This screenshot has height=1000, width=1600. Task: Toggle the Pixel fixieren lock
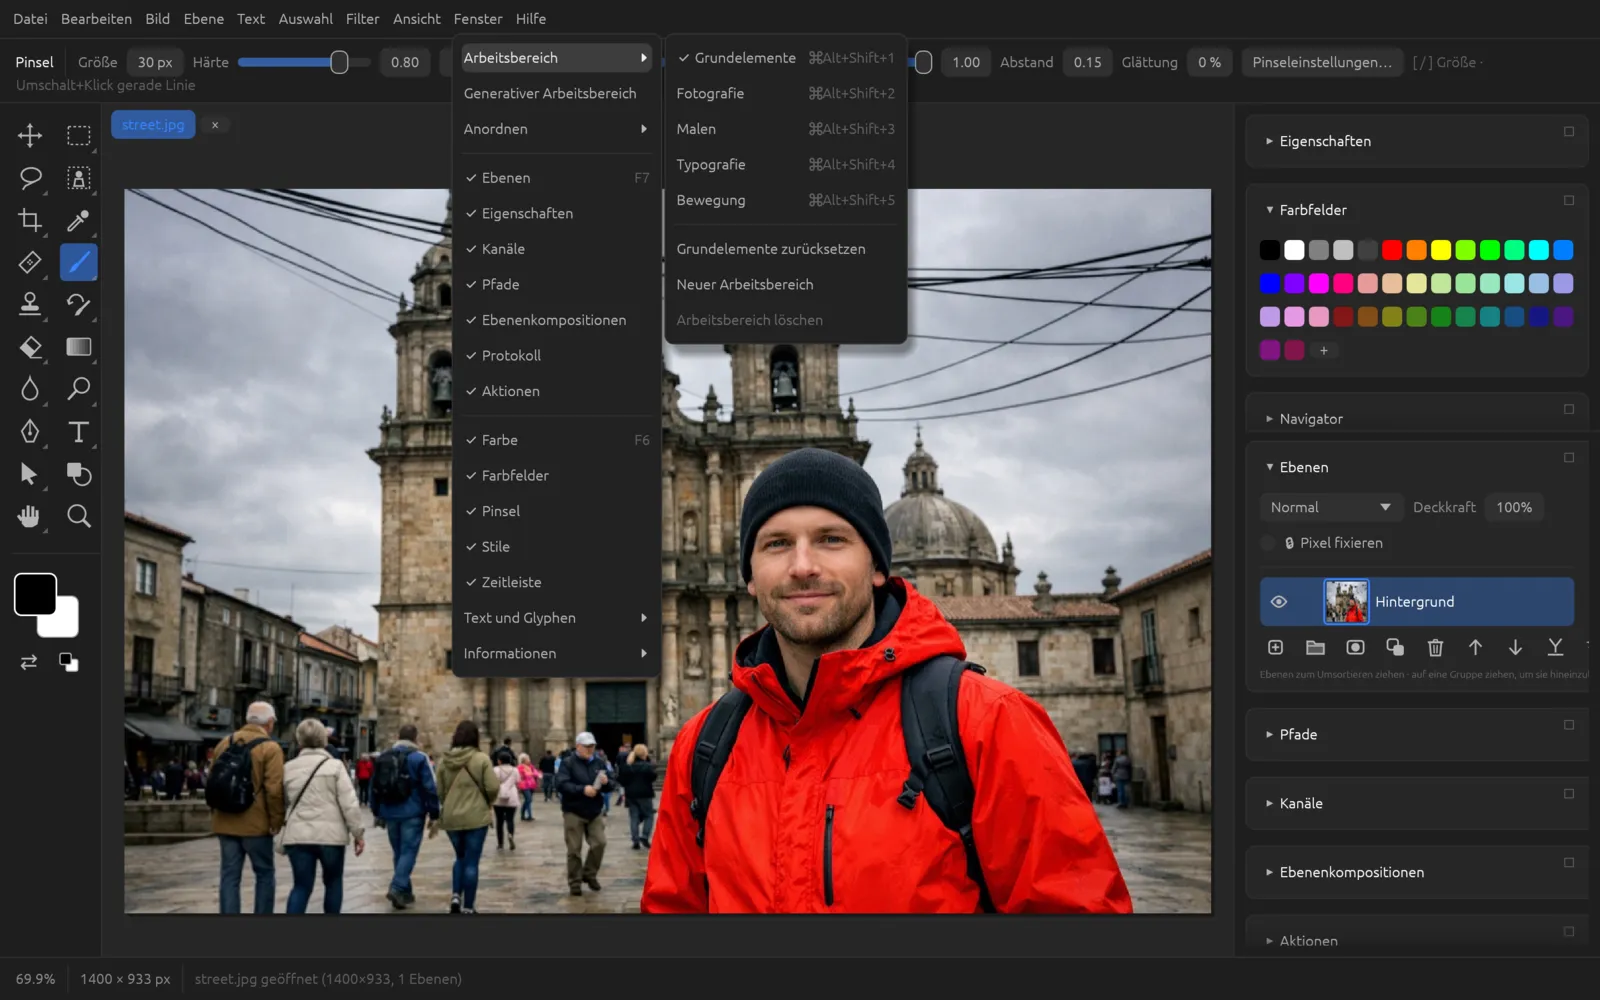(1268, 543)
